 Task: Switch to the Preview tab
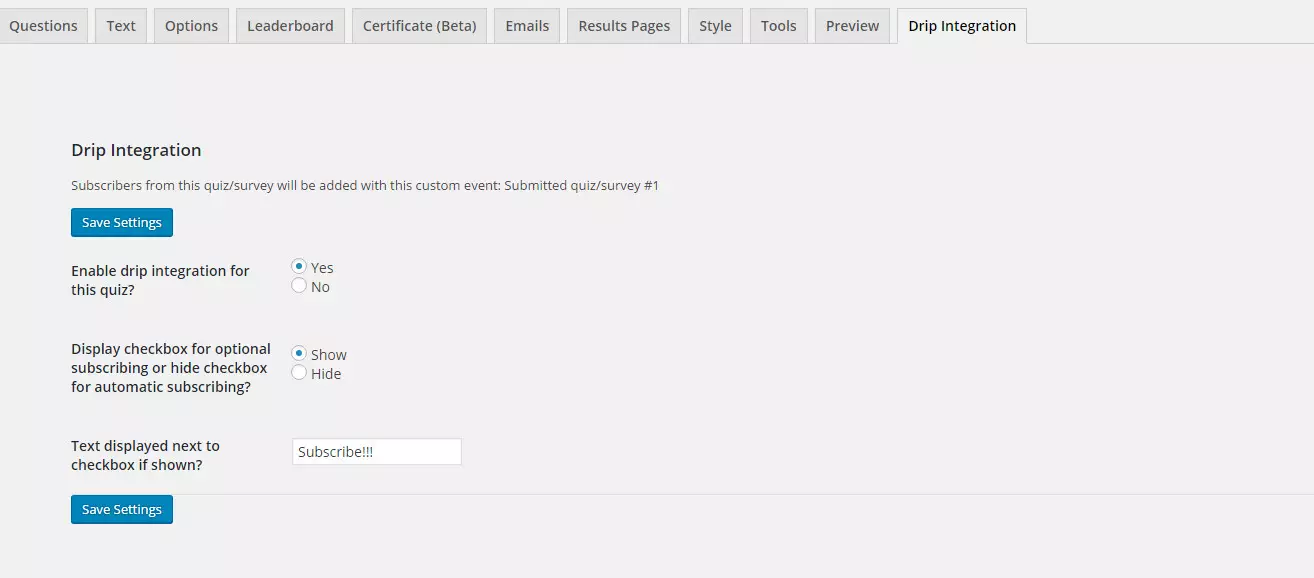point(852,26)
